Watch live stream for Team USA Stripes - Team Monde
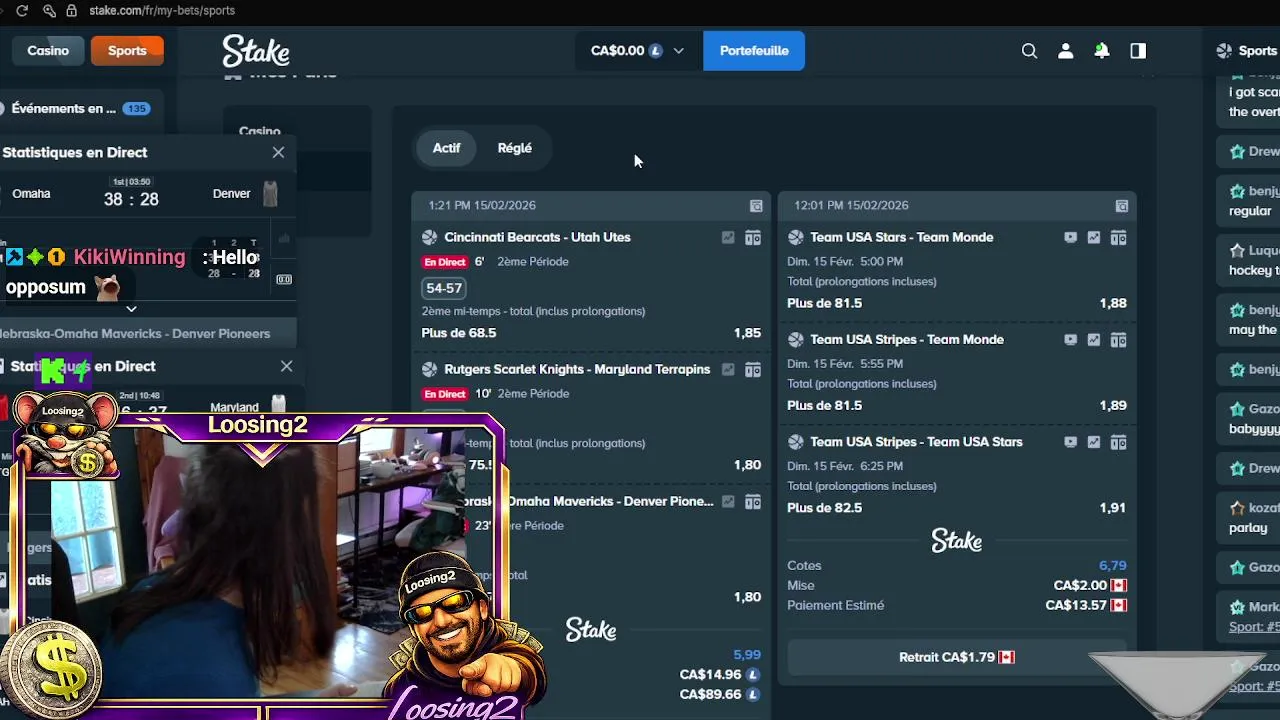Viewport: 1280px width, 720px height. click(1070, 339)
